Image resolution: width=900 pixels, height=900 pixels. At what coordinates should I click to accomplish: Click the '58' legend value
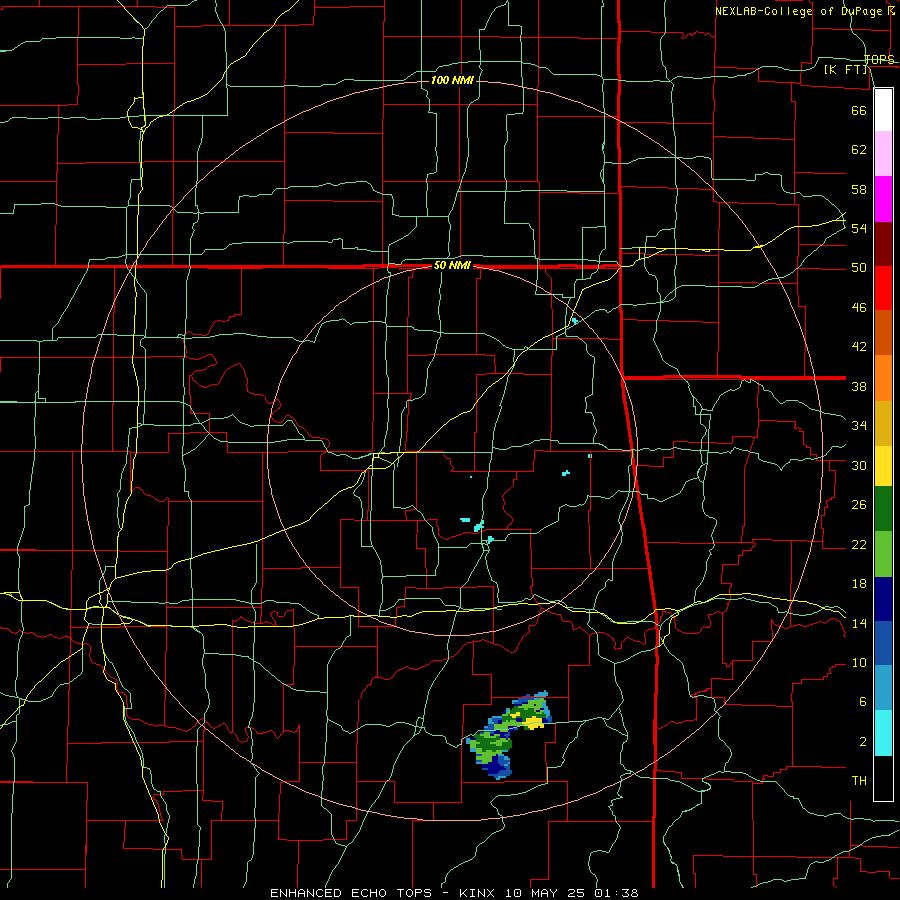[859, 189]
